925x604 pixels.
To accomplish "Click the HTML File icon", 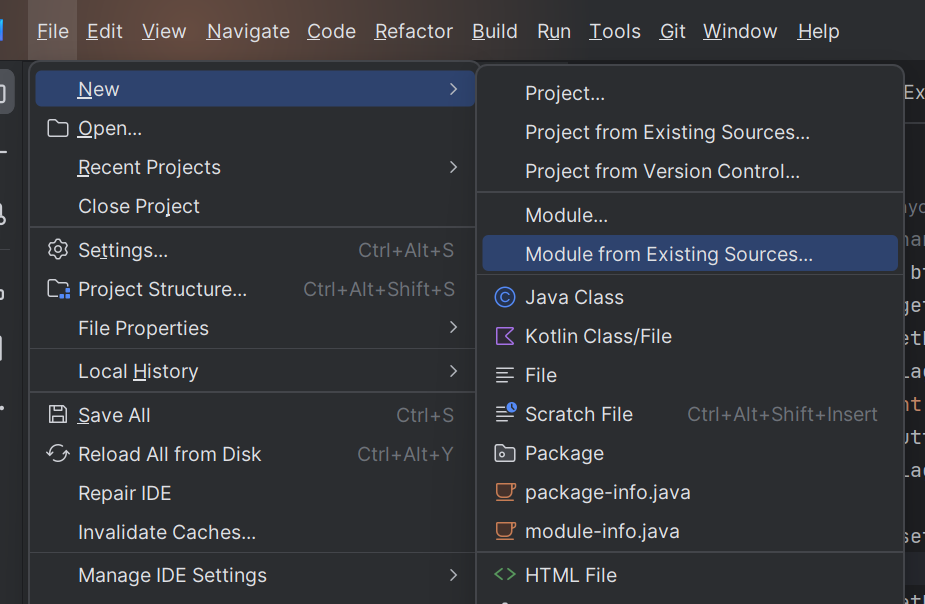I will pyautogui.click(x=505, y=575).
